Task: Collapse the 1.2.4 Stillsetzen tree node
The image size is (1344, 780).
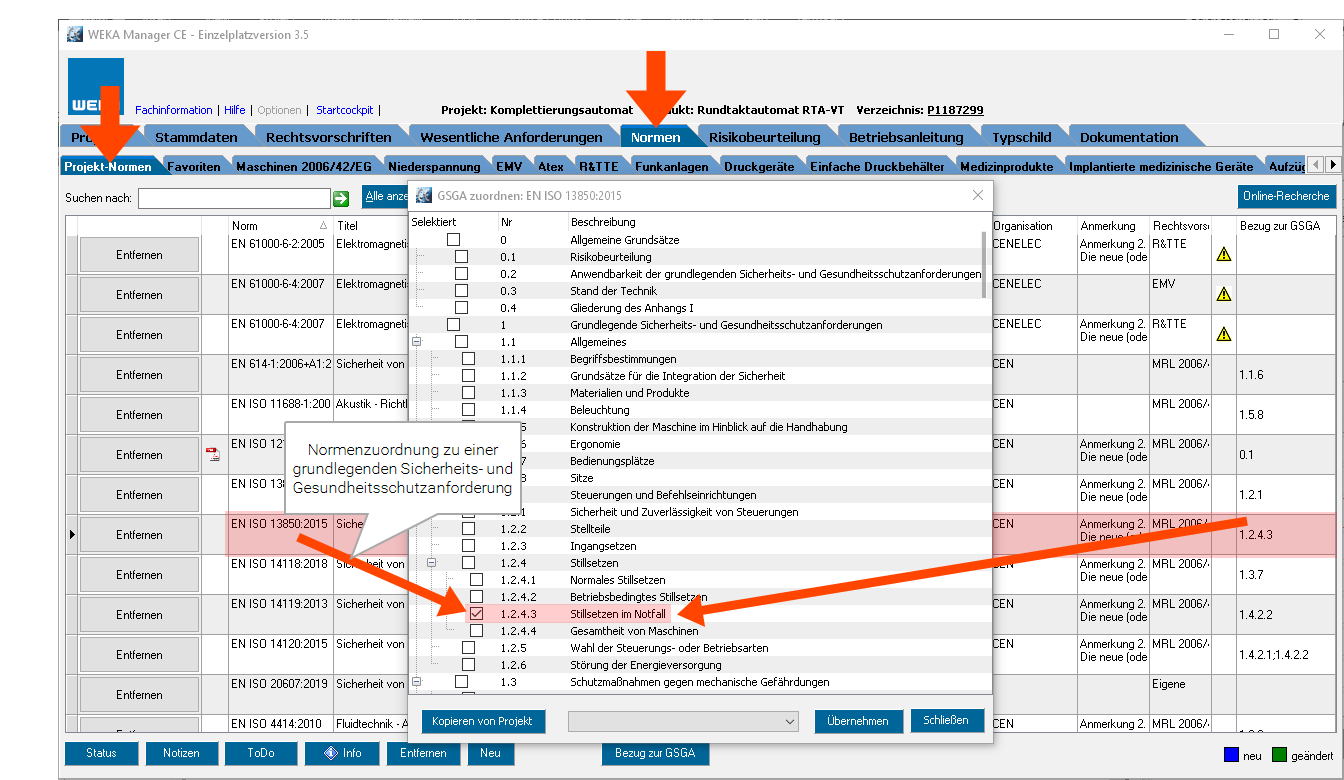Action: click(x=431, y=563)
